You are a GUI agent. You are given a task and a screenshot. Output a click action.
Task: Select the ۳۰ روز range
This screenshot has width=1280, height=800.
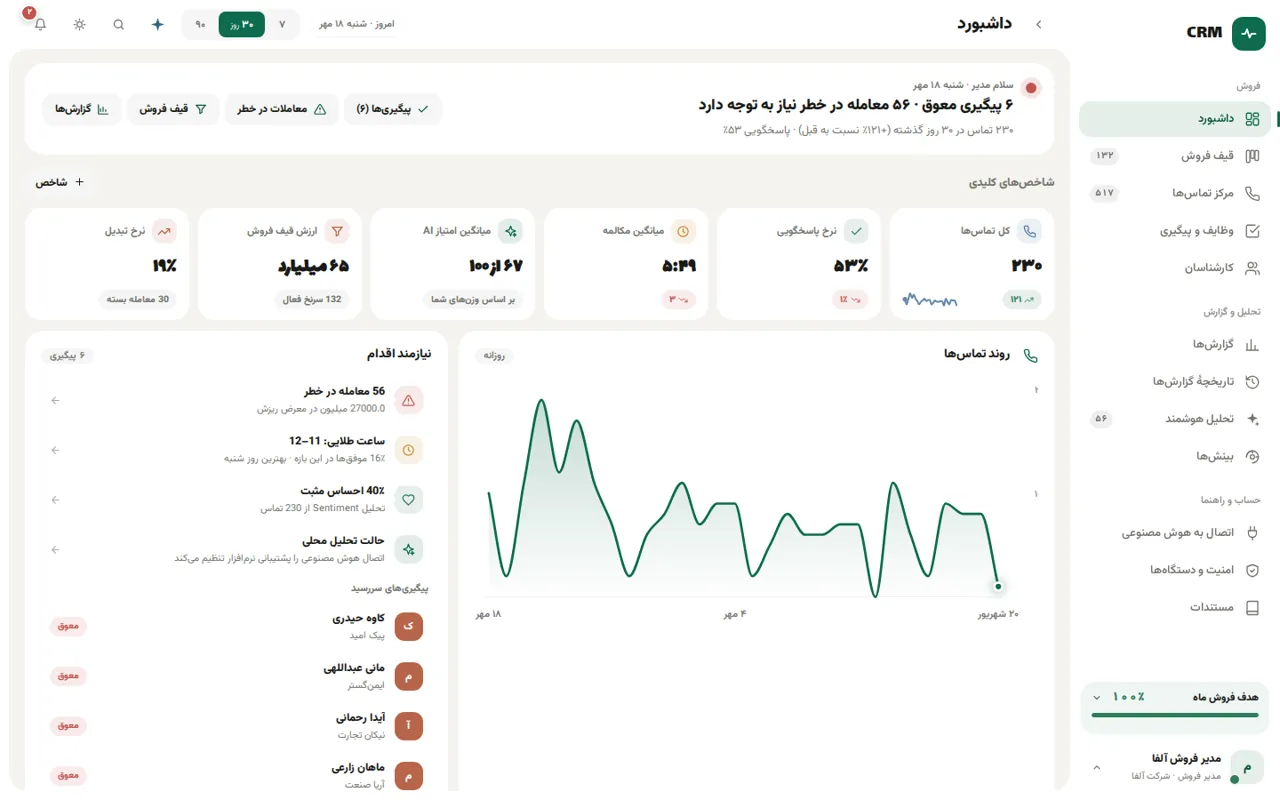point(241,24)
